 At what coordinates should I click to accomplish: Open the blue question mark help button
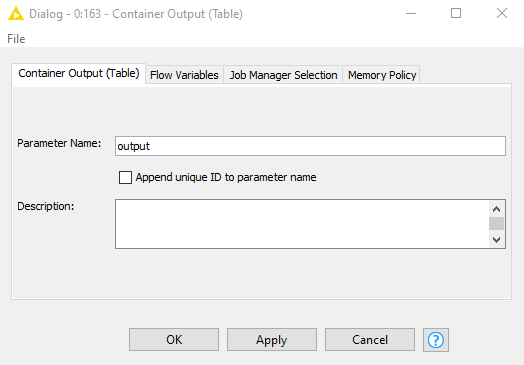[436, 340]
